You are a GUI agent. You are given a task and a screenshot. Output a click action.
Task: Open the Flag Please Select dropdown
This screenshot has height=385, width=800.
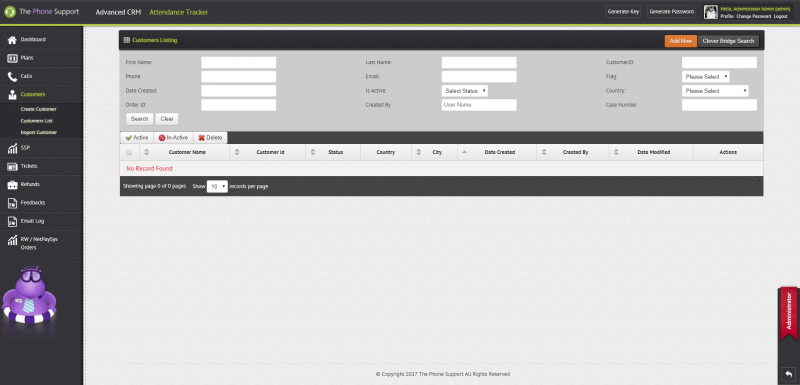tap(706, 76)
